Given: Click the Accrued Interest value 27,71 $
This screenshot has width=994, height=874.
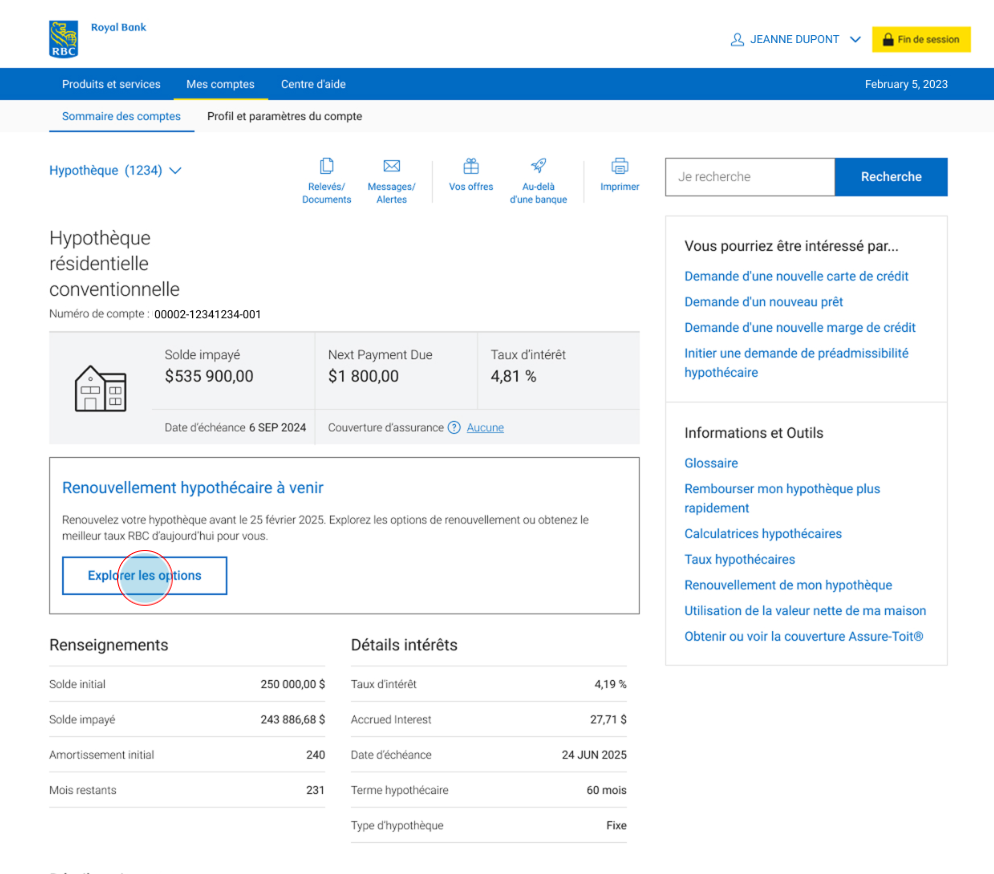Looking at the screenshot, I should (608, 719).
